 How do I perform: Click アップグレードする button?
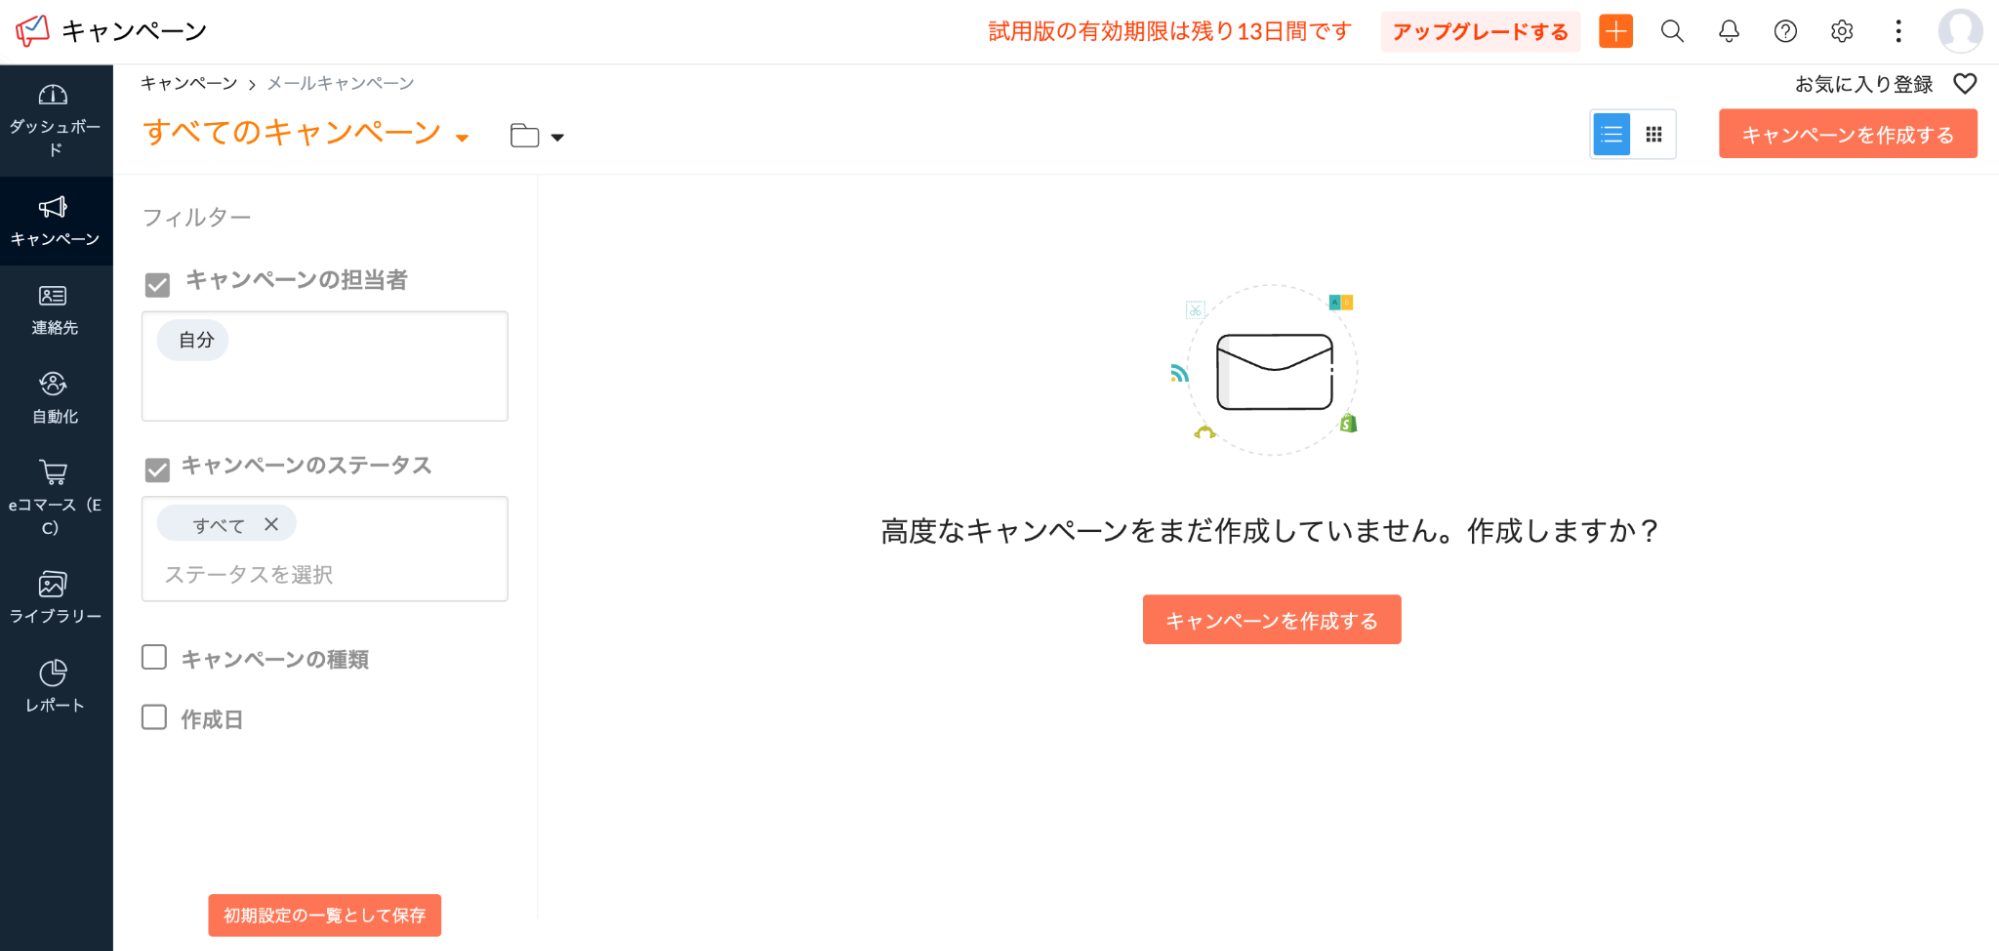coord(1479,32)
